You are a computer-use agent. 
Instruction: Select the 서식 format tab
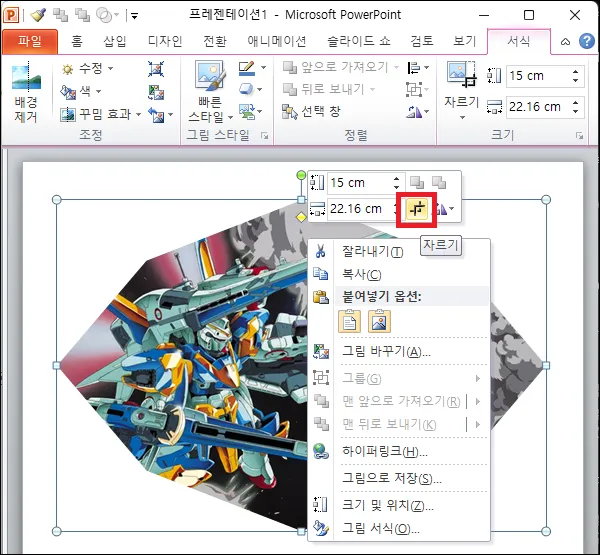(x=518, y=41)
